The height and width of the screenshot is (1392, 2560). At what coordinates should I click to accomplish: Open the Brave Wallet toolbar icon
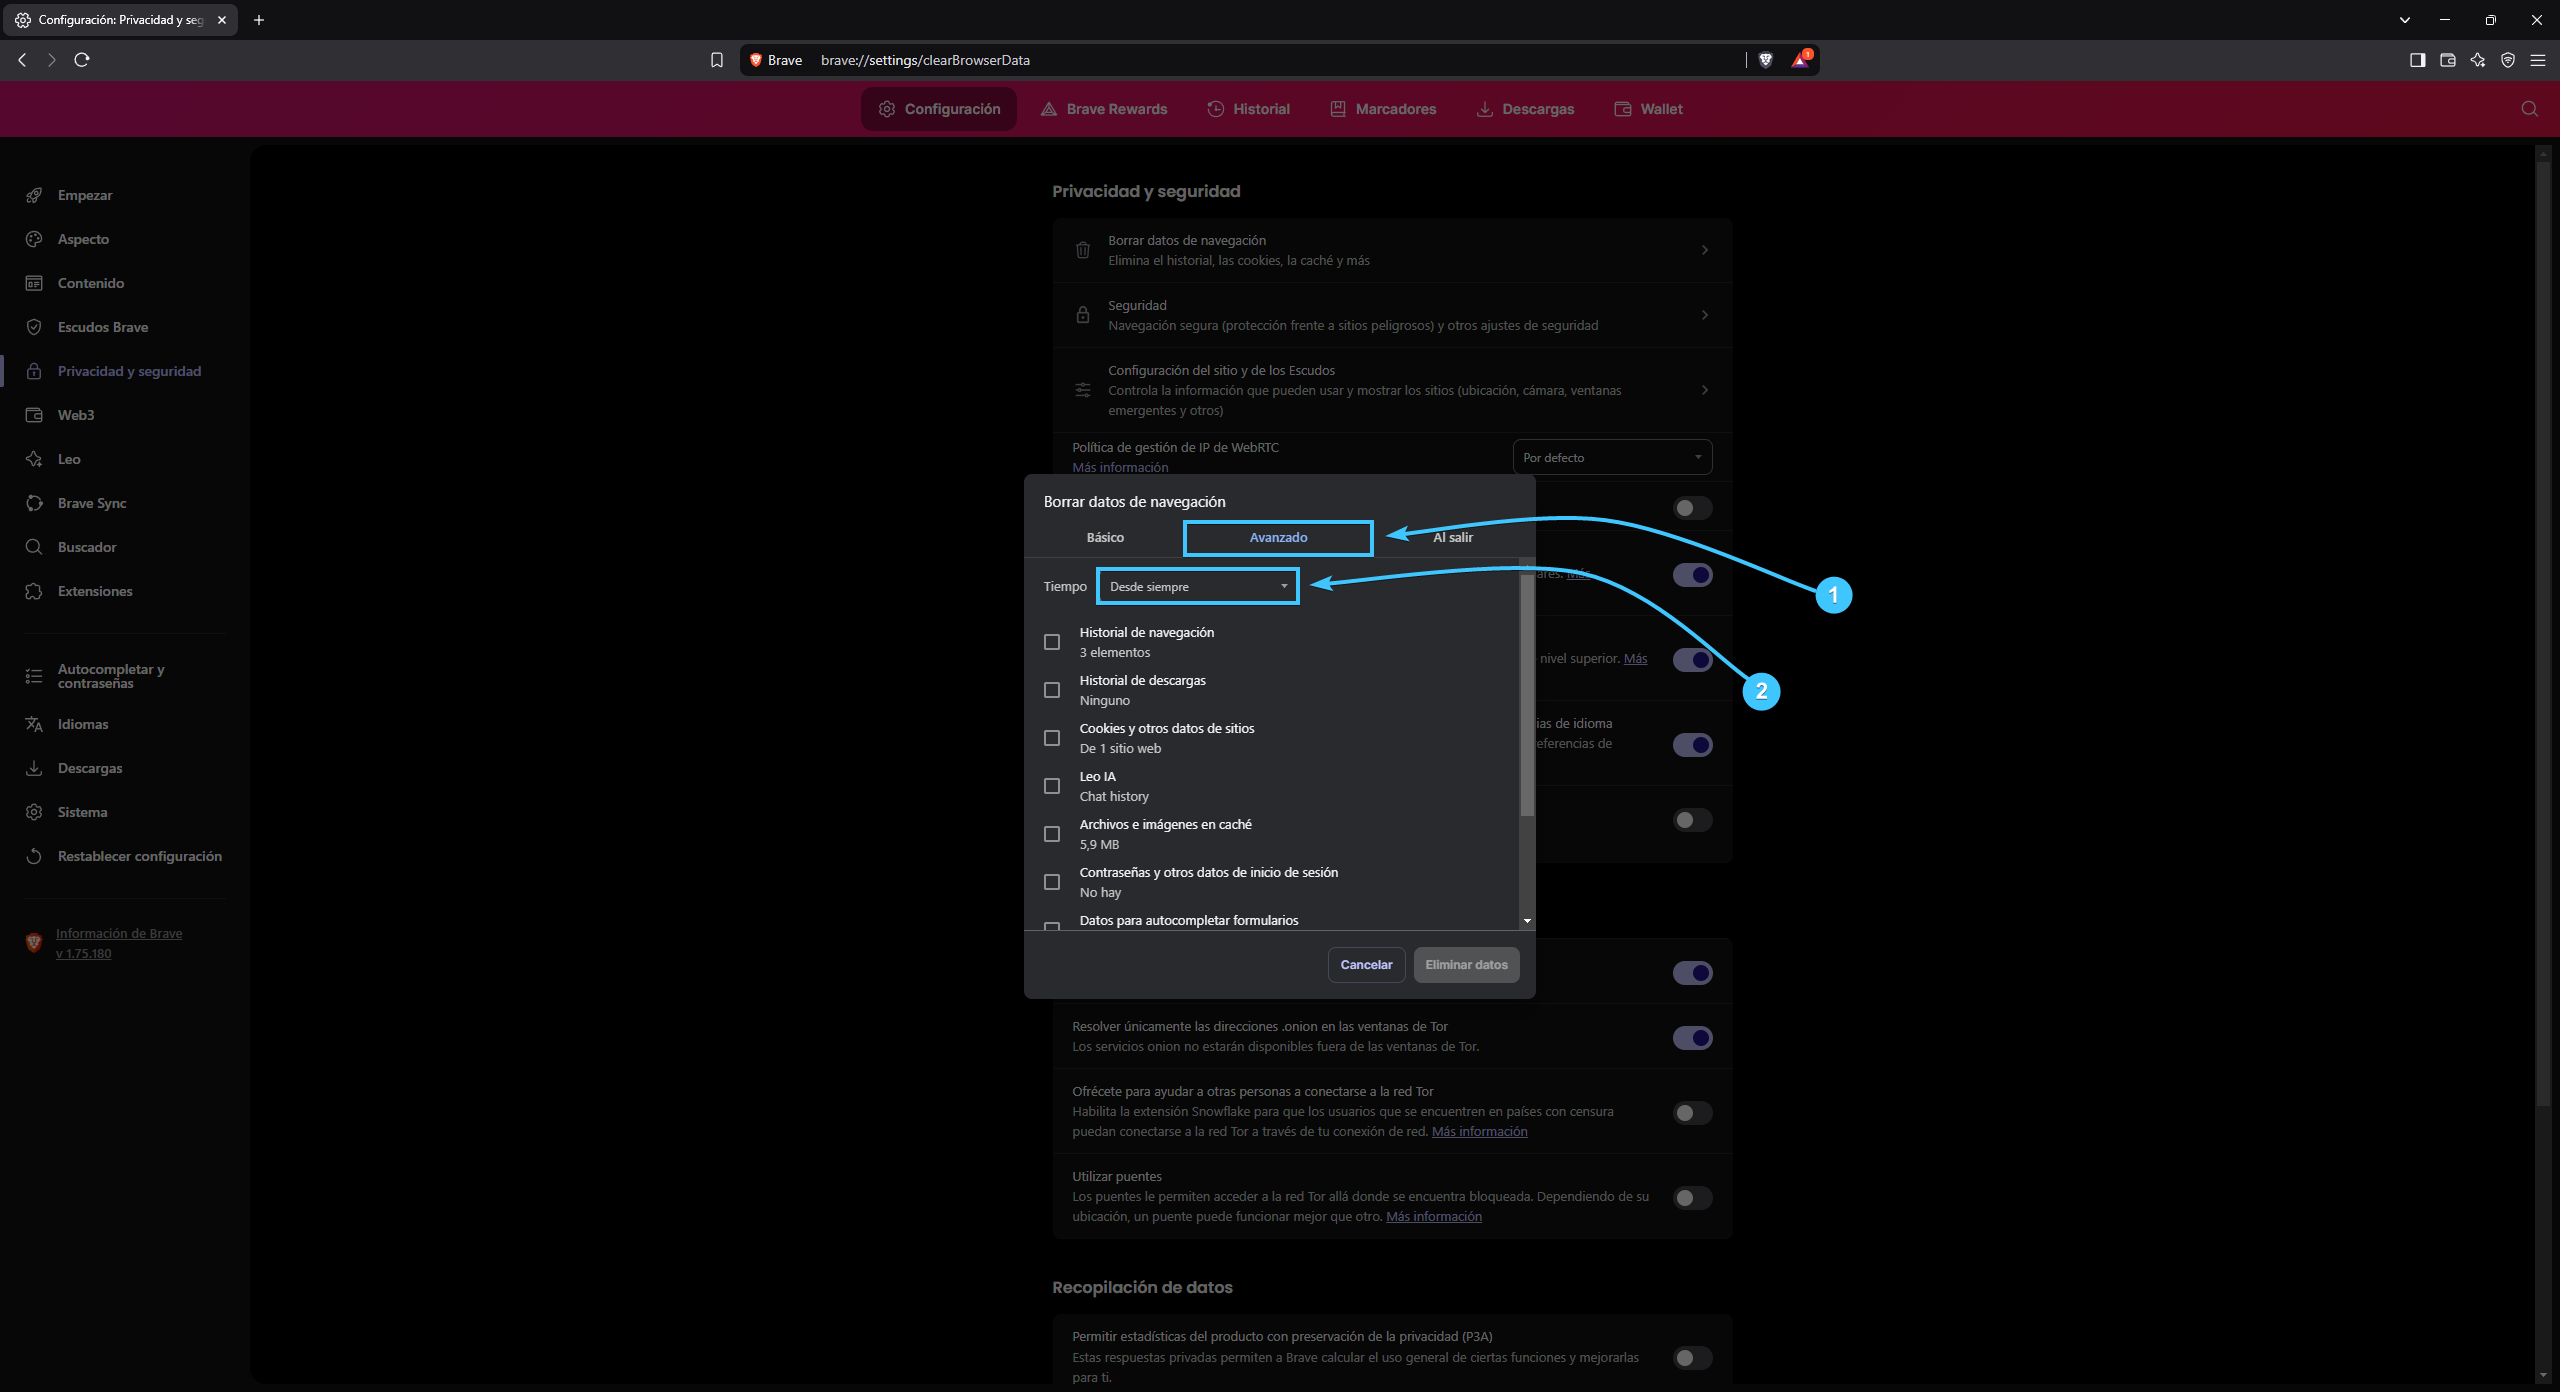[x=2447, y=60]
